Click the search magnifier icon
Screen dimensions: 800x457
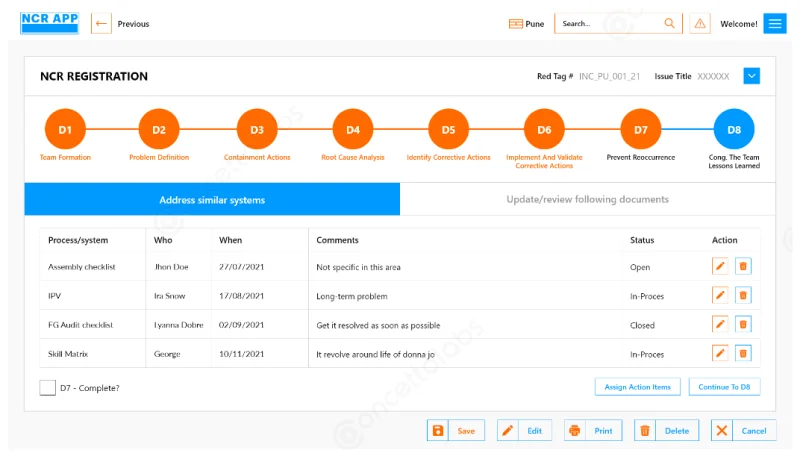[x=670, y=24]
